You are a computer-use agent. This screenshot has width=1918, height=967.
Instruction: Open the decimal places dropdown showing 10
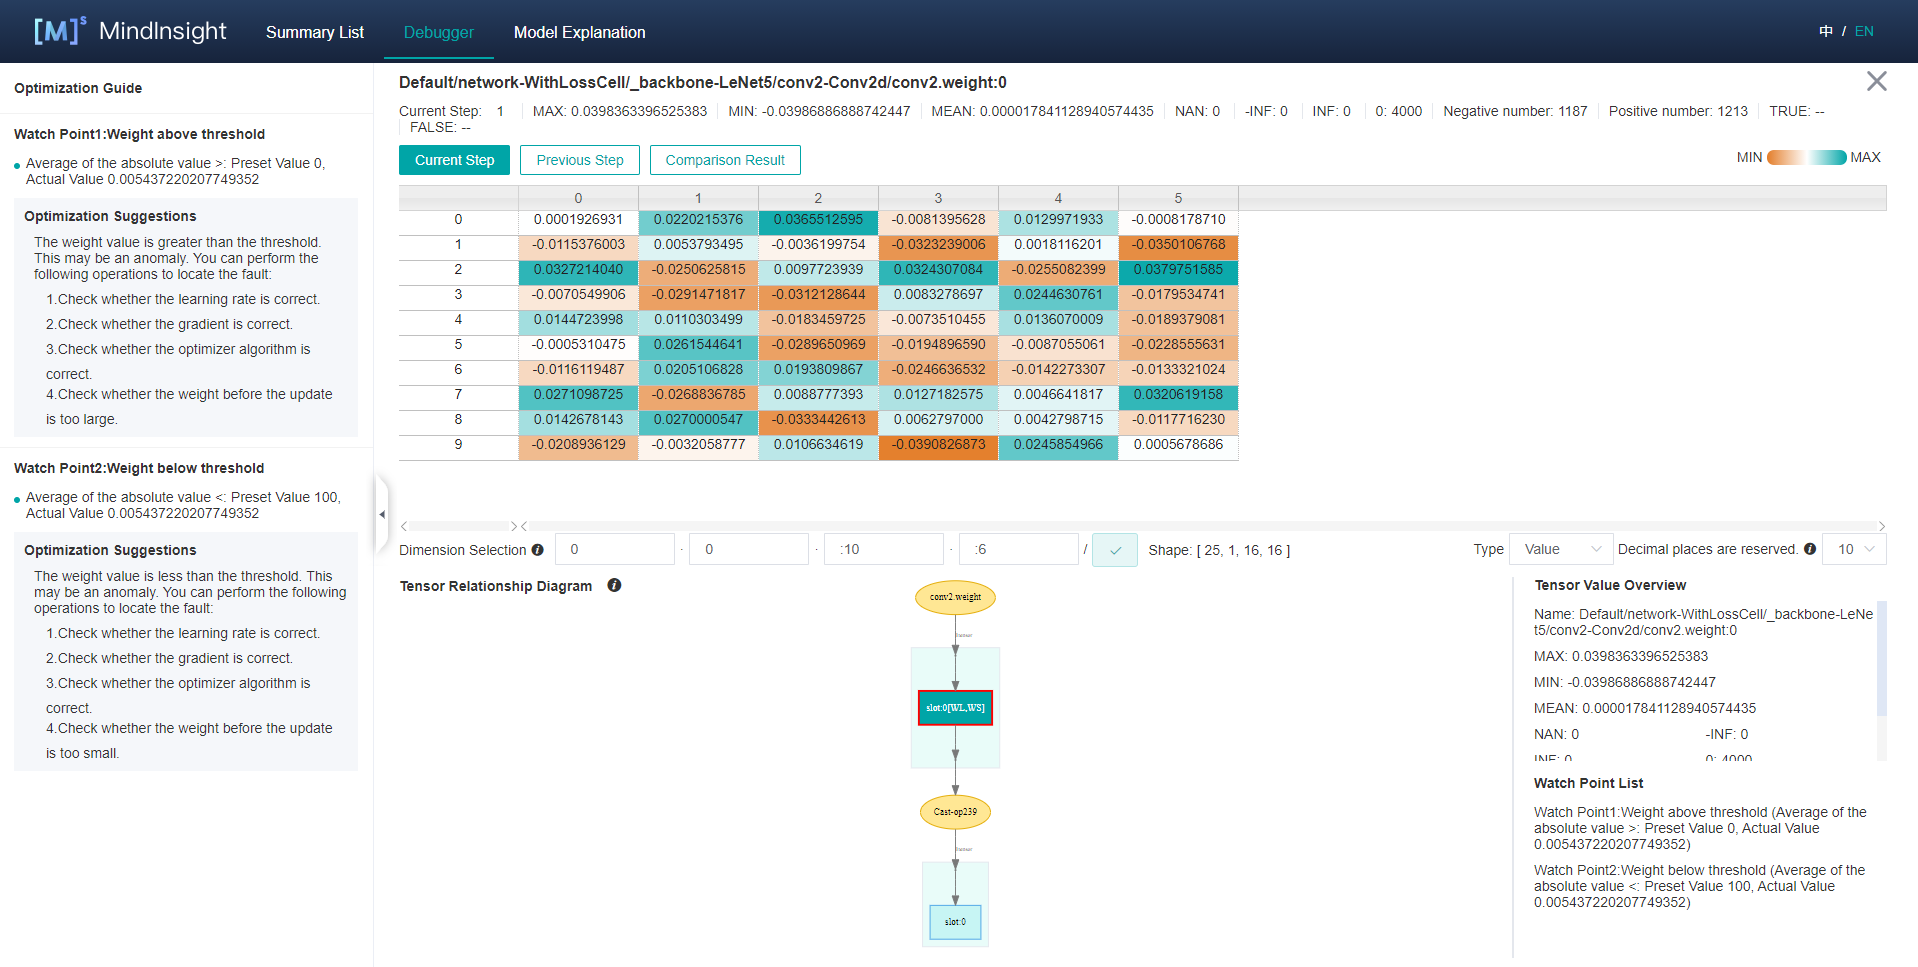1854,549
